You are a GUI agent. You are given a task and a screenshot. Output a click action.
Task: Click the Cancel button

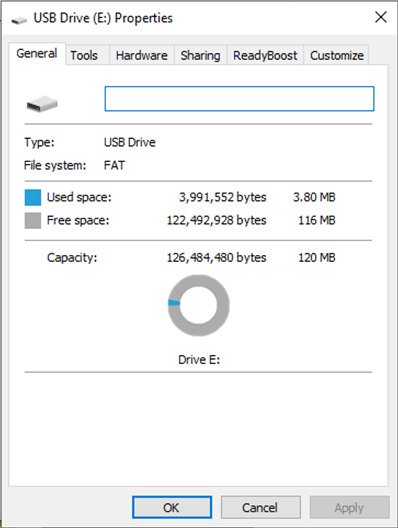pyautogui.click(x=260, y=507)
